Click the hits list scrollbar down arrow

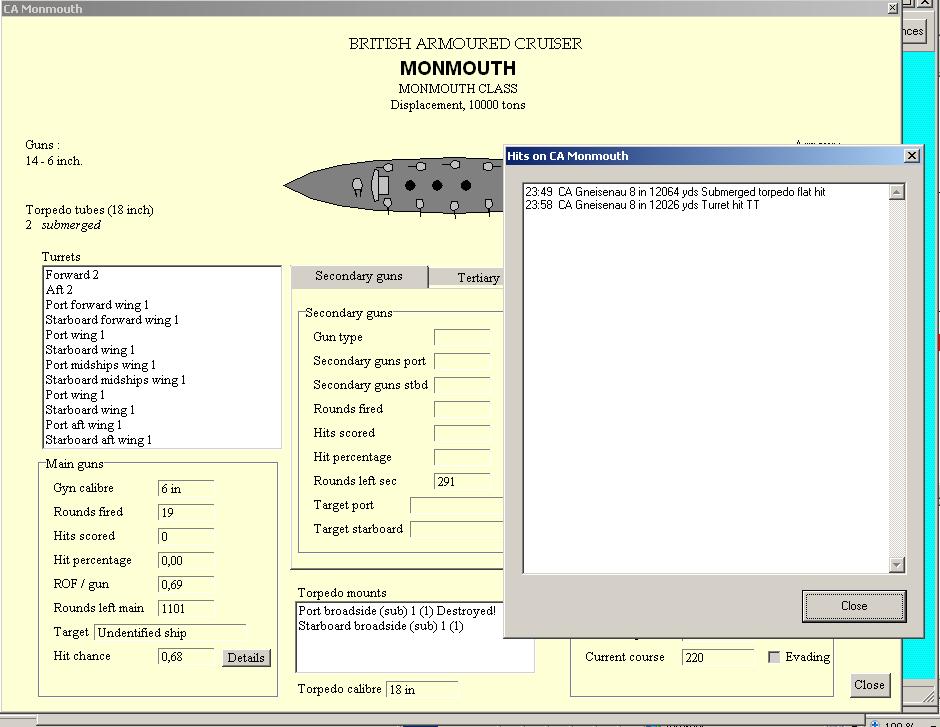(897, 565)
